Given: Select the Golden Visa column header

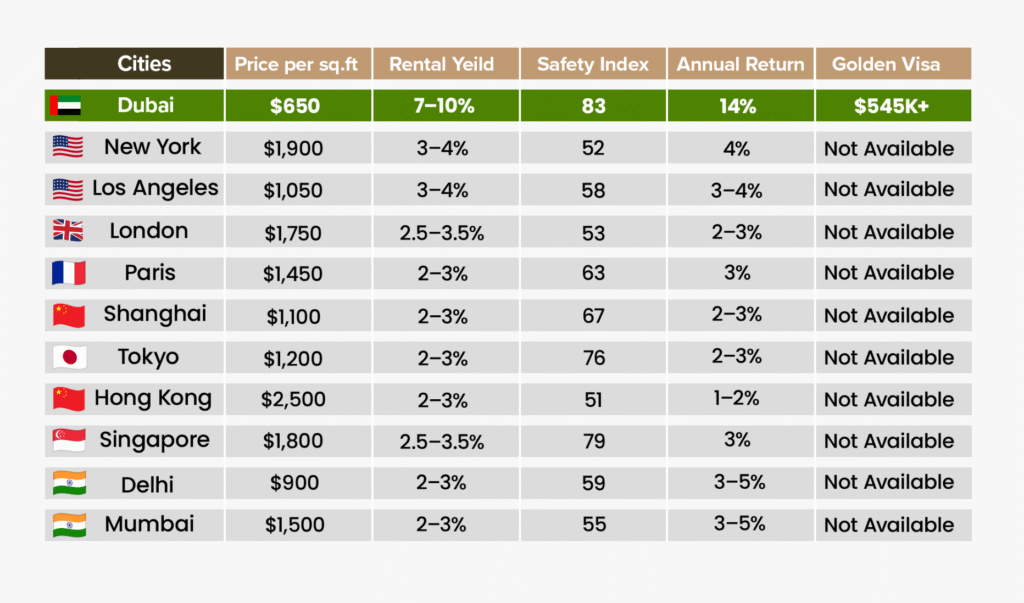Looking at the screenshot, I should pos(892,65).
